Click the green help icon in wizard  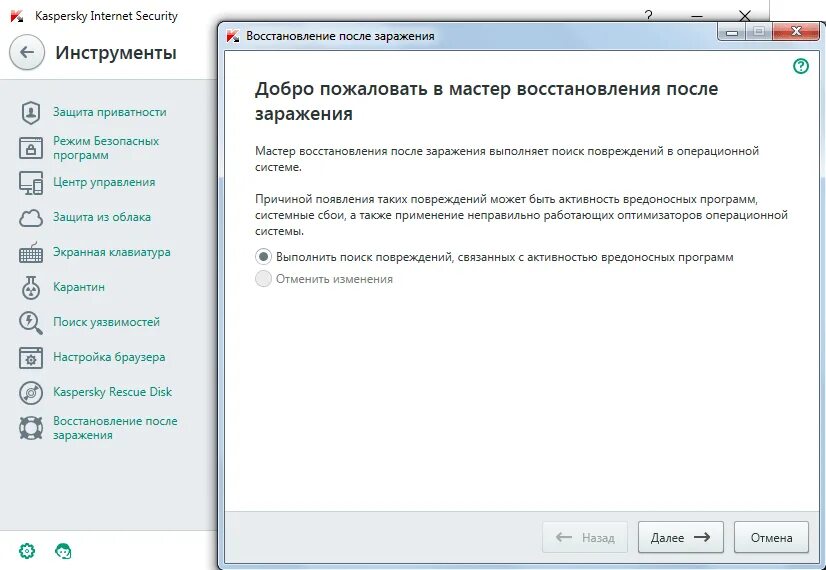point(801,66)
